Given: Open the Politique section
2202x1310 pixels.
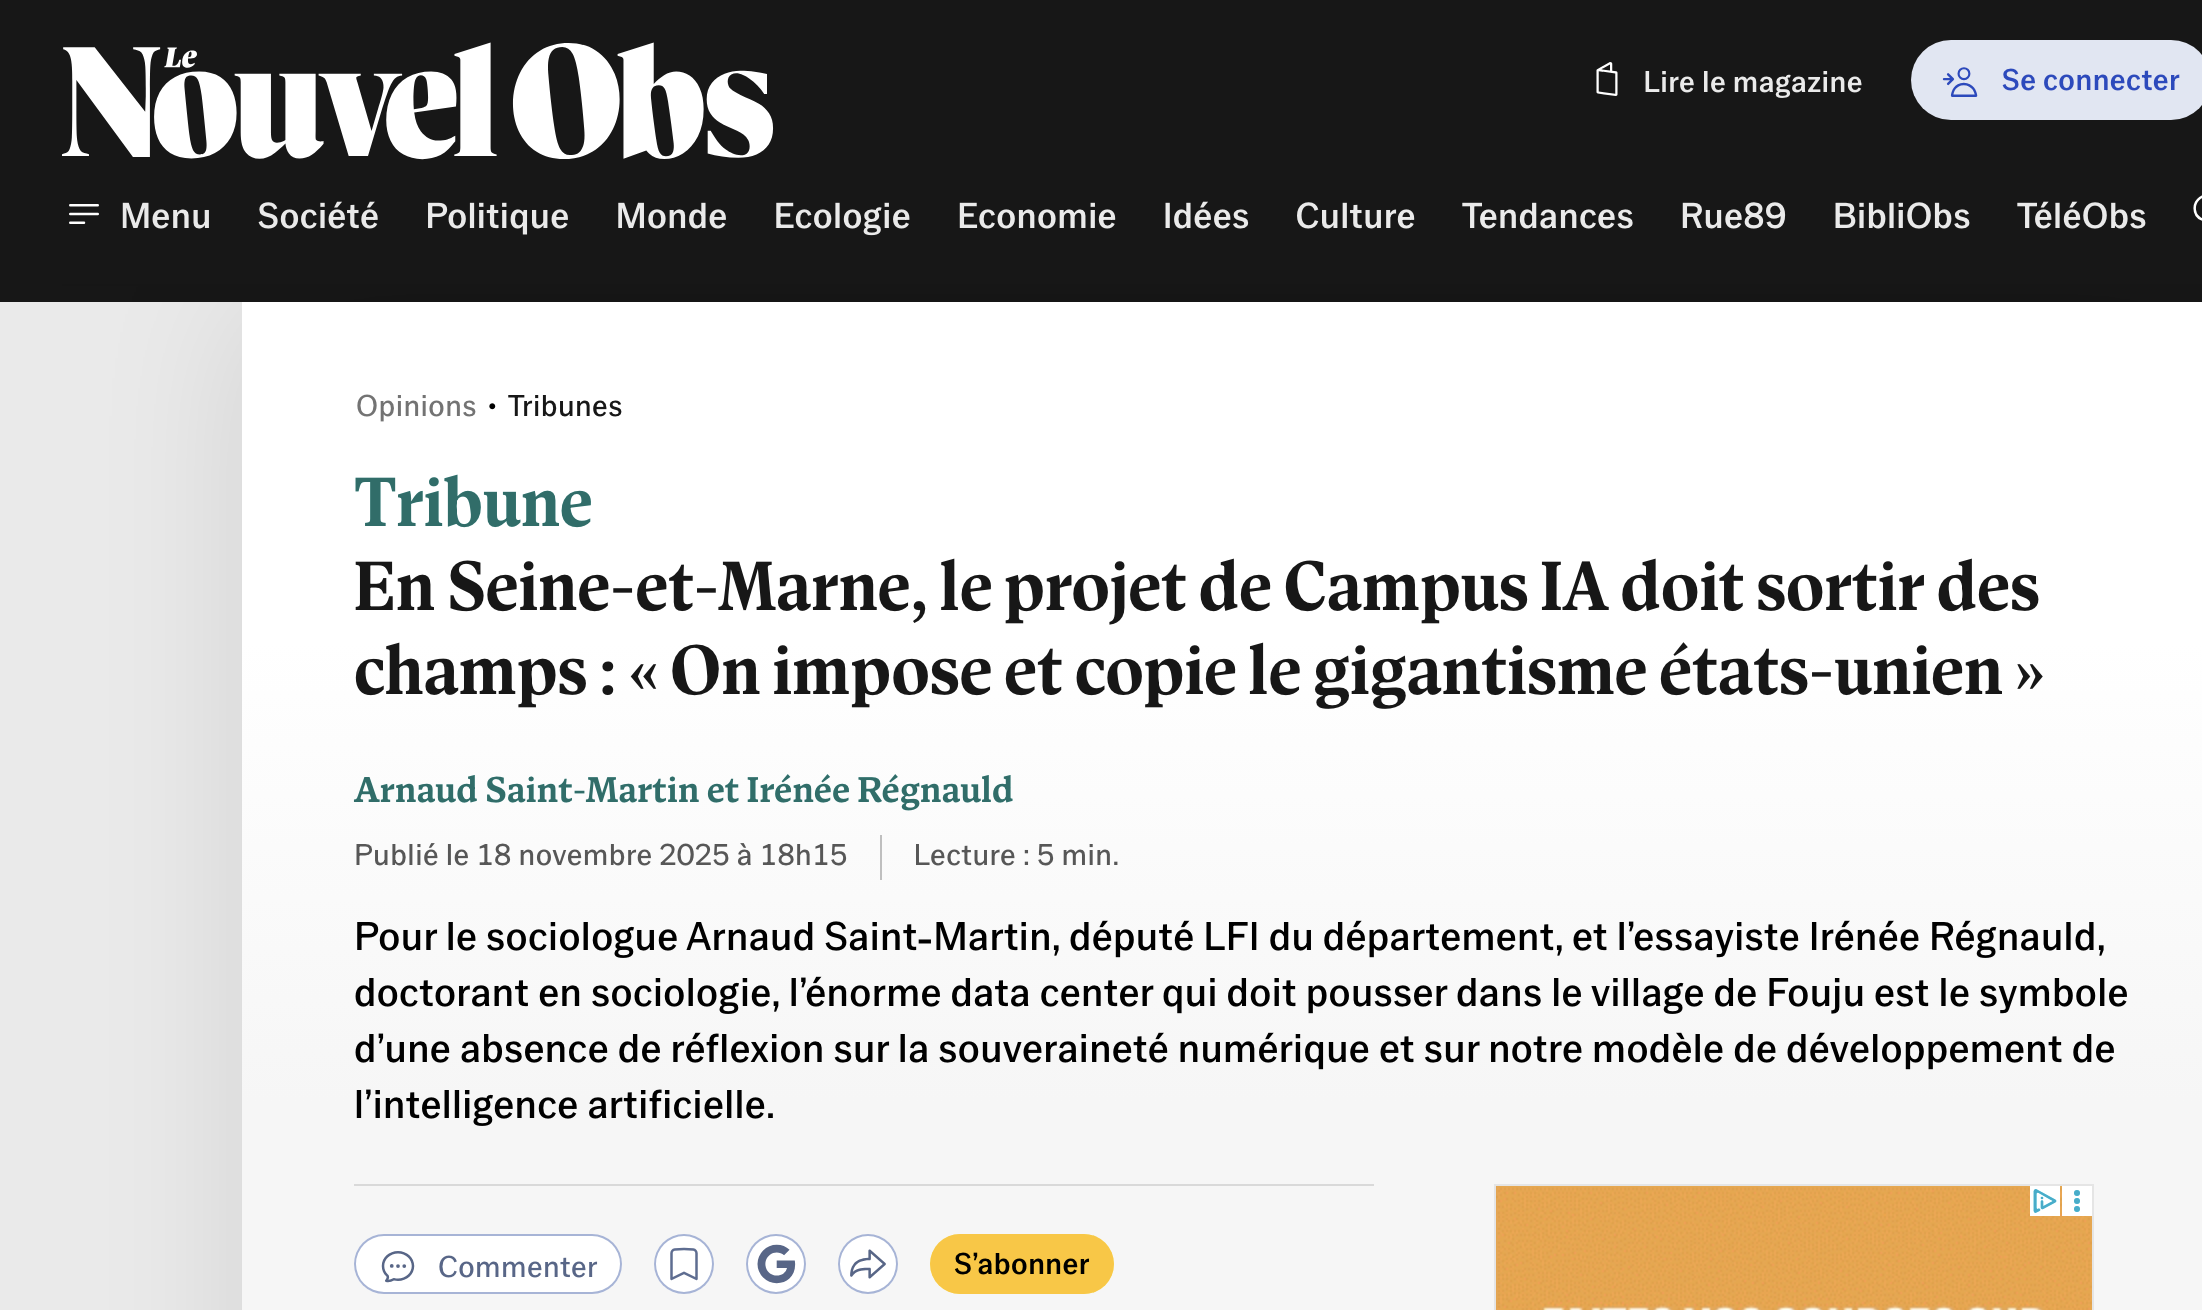Looking at the screenshot, I should [x=497, y=216].
